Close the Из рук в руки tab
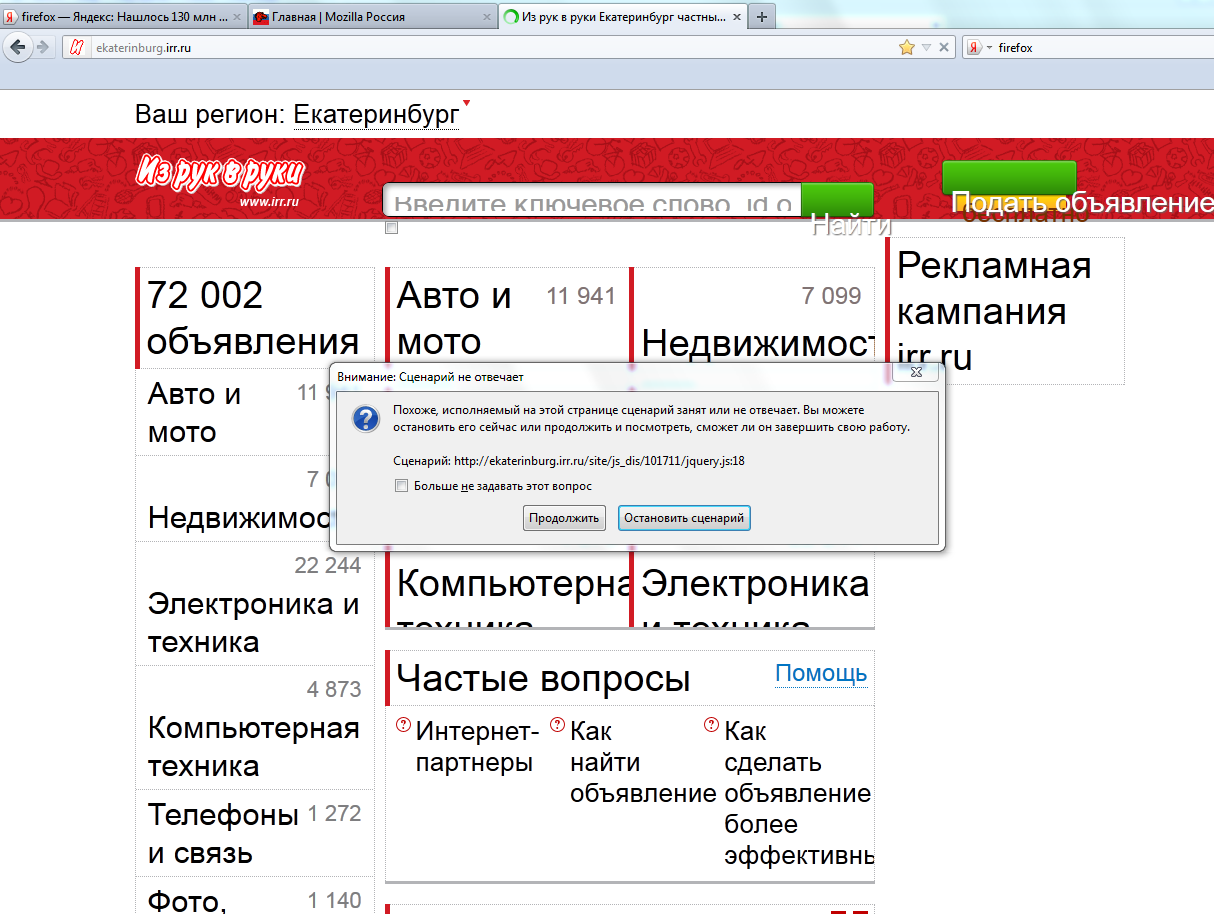 click(x=736, y=17)
